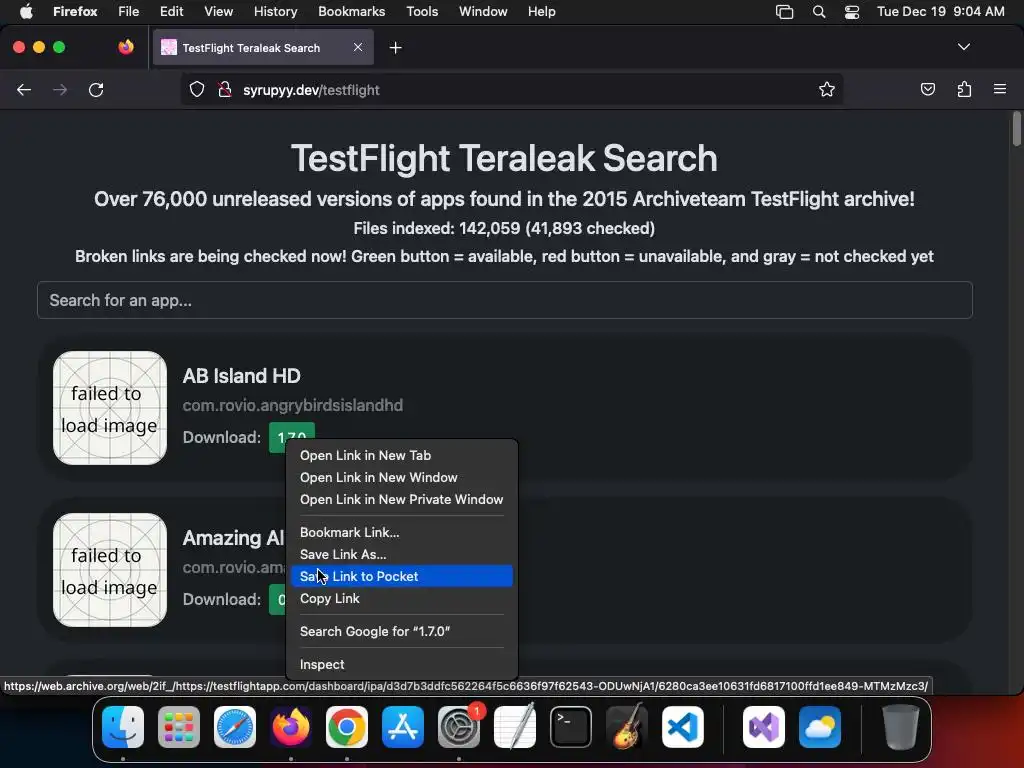Viewport: 1024px width, 768px height.
Task: Choose Search Google for "1.7.0"
Action: [x=401, y=632]
